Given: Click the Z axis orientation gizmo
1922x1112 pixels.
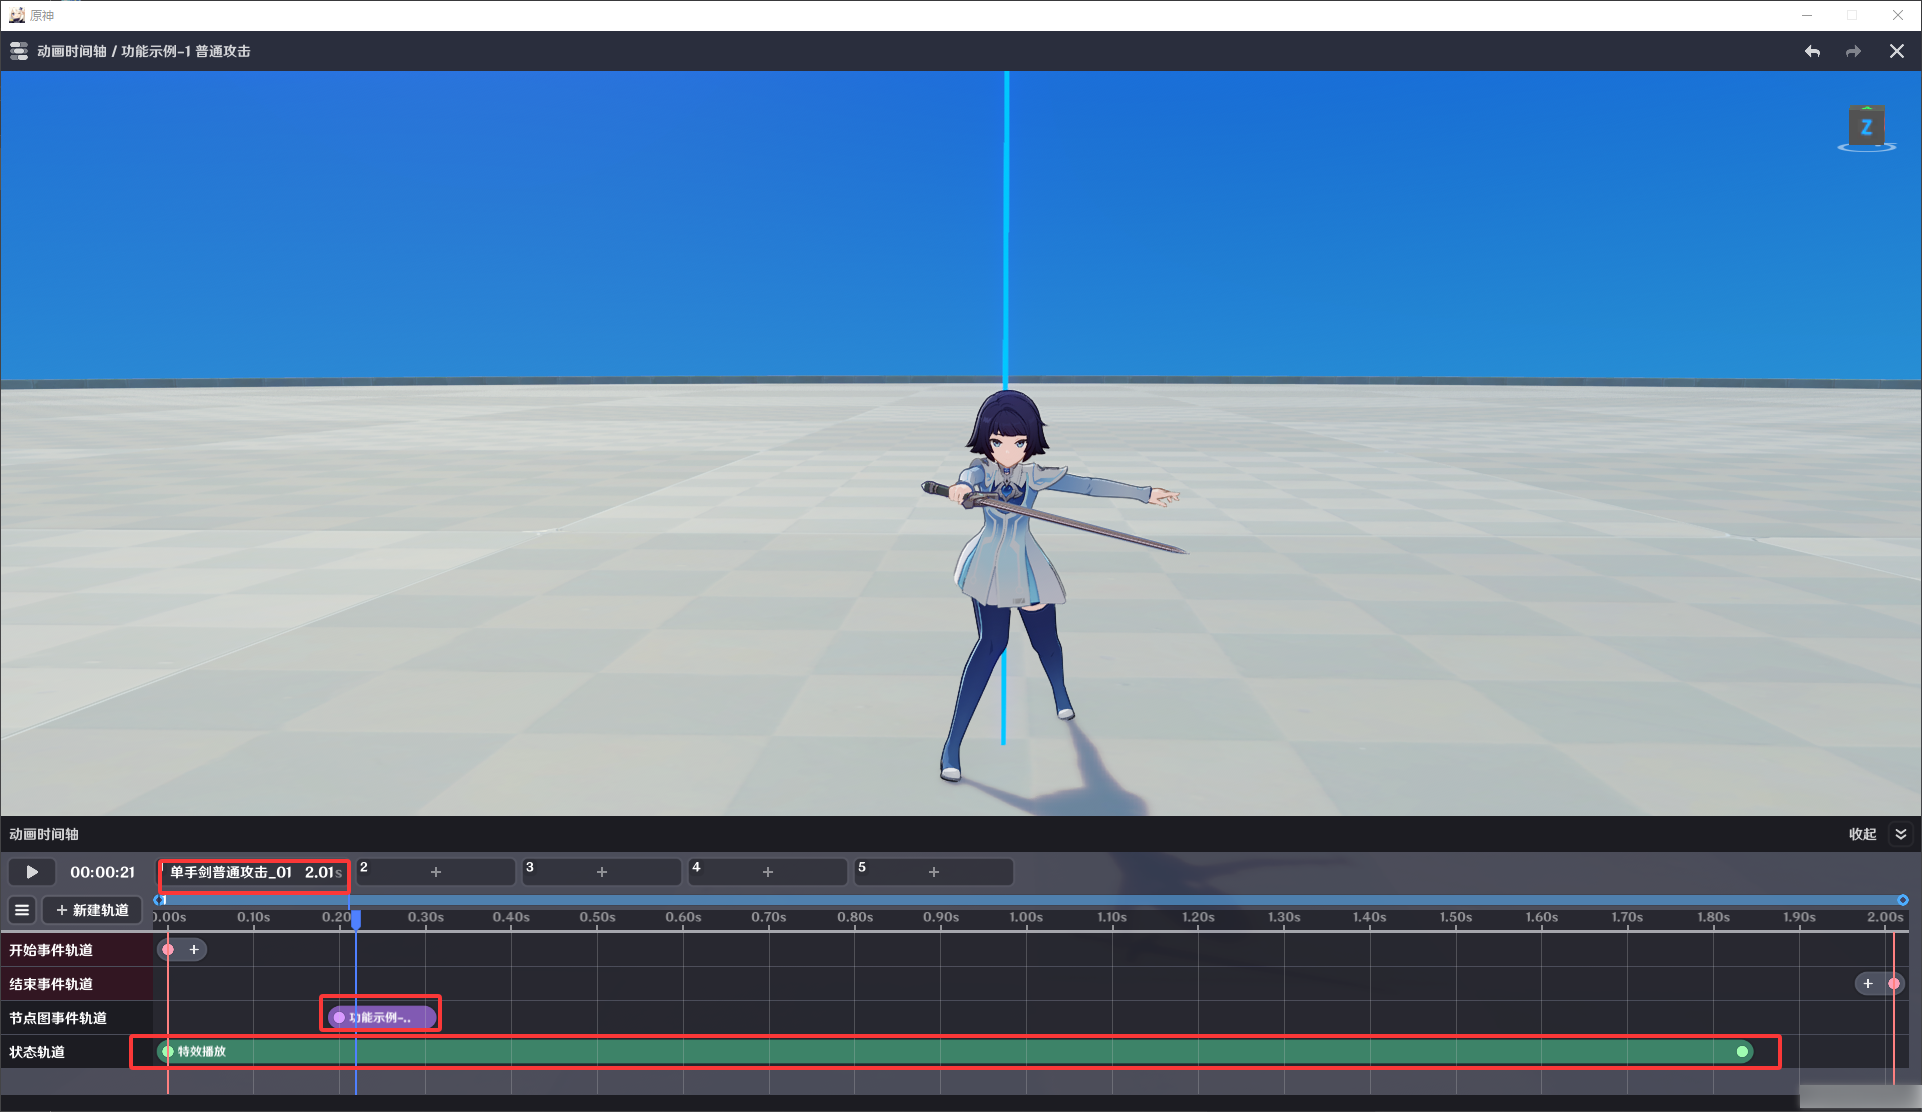Looking at the screenshot, I should click(x=1866, y=128).
